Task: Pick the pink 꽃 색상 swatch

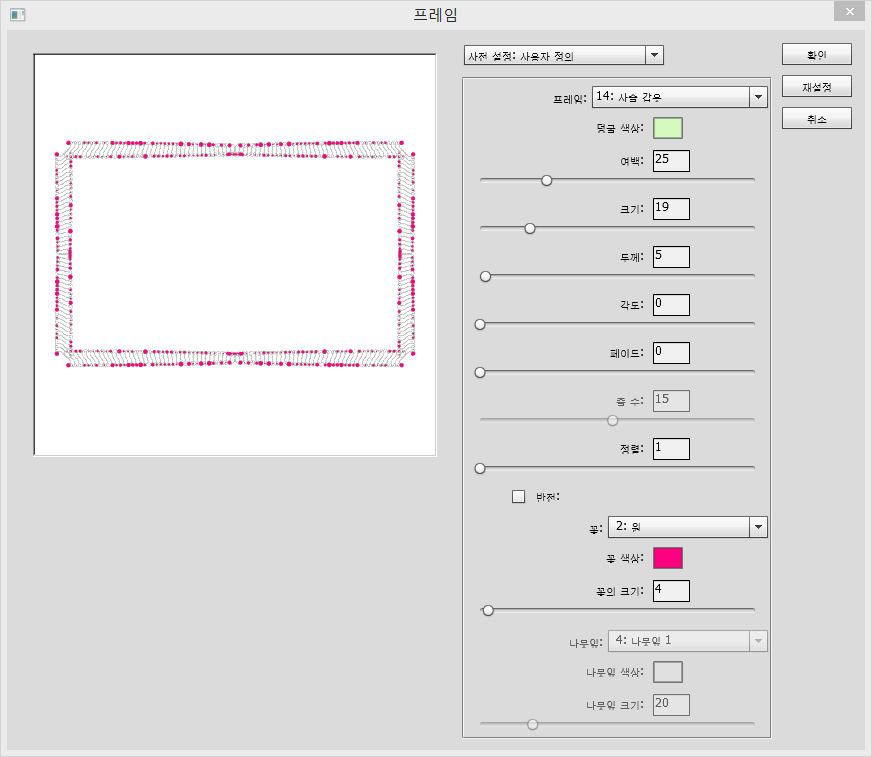Action: coord(668,558)
